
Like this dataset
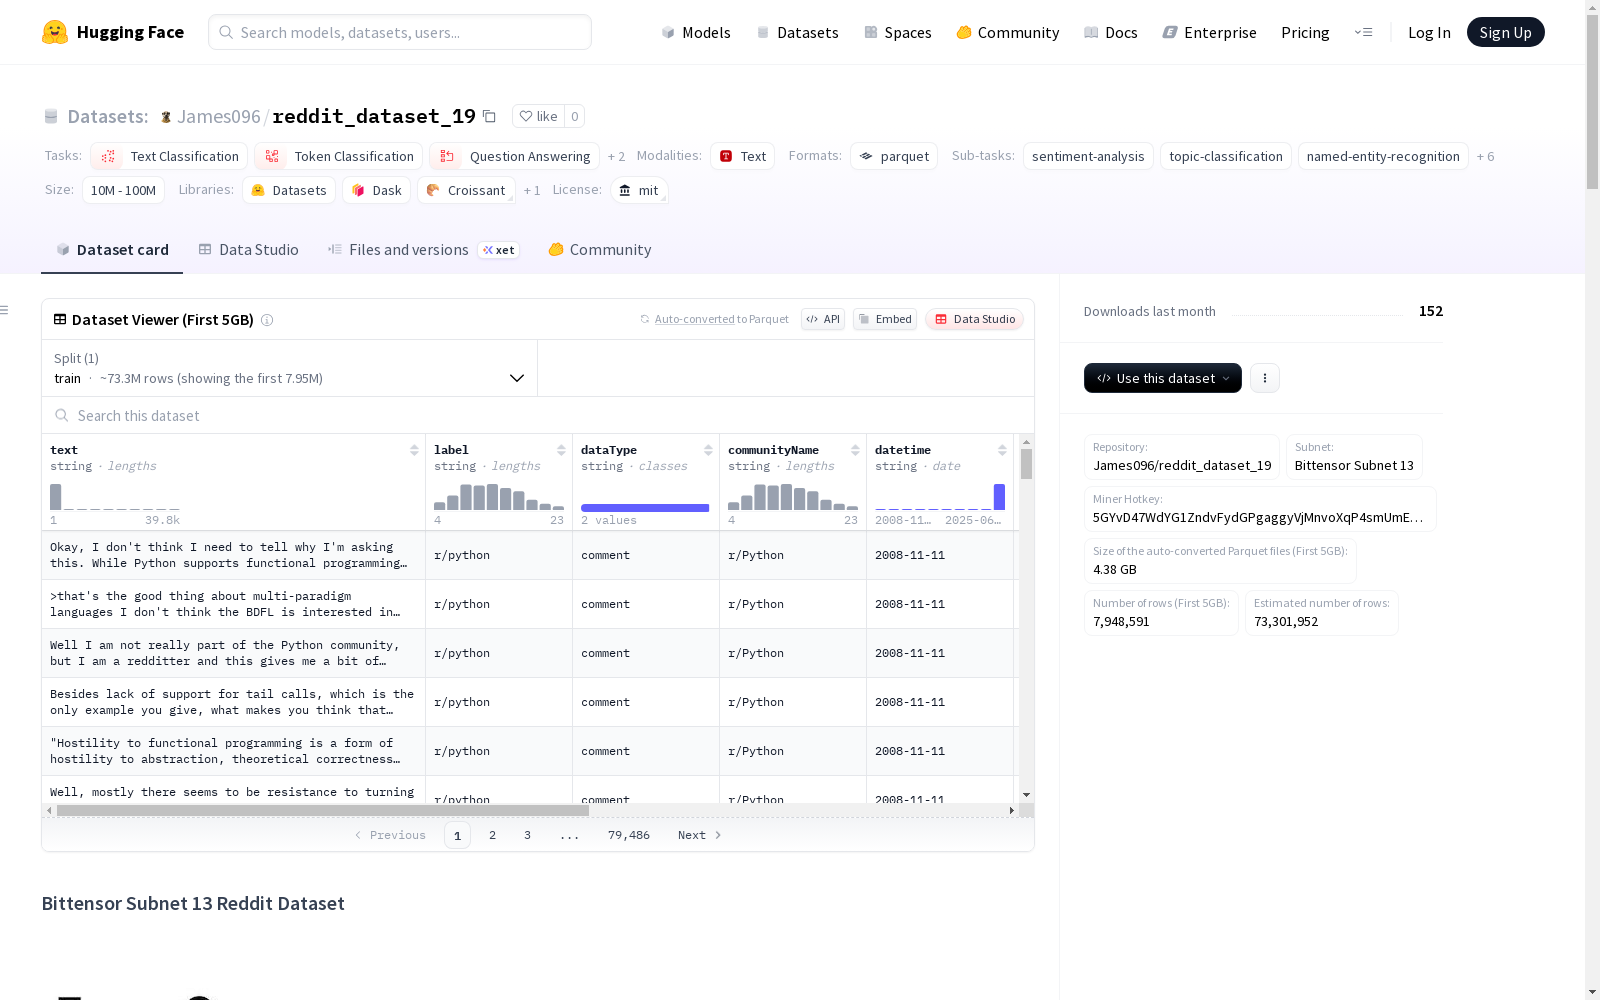[x=539, y=116]
